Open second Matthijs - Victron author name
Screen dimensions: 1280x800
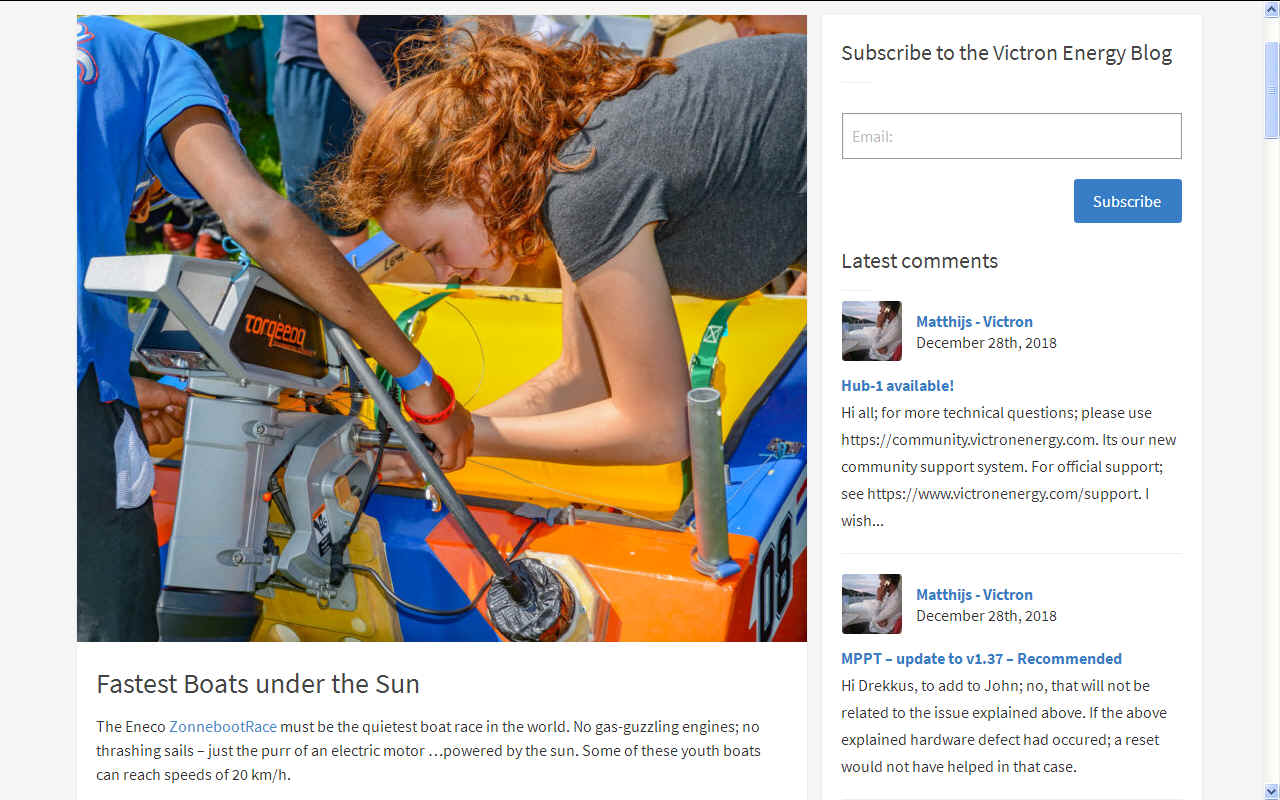click(974, 594)
